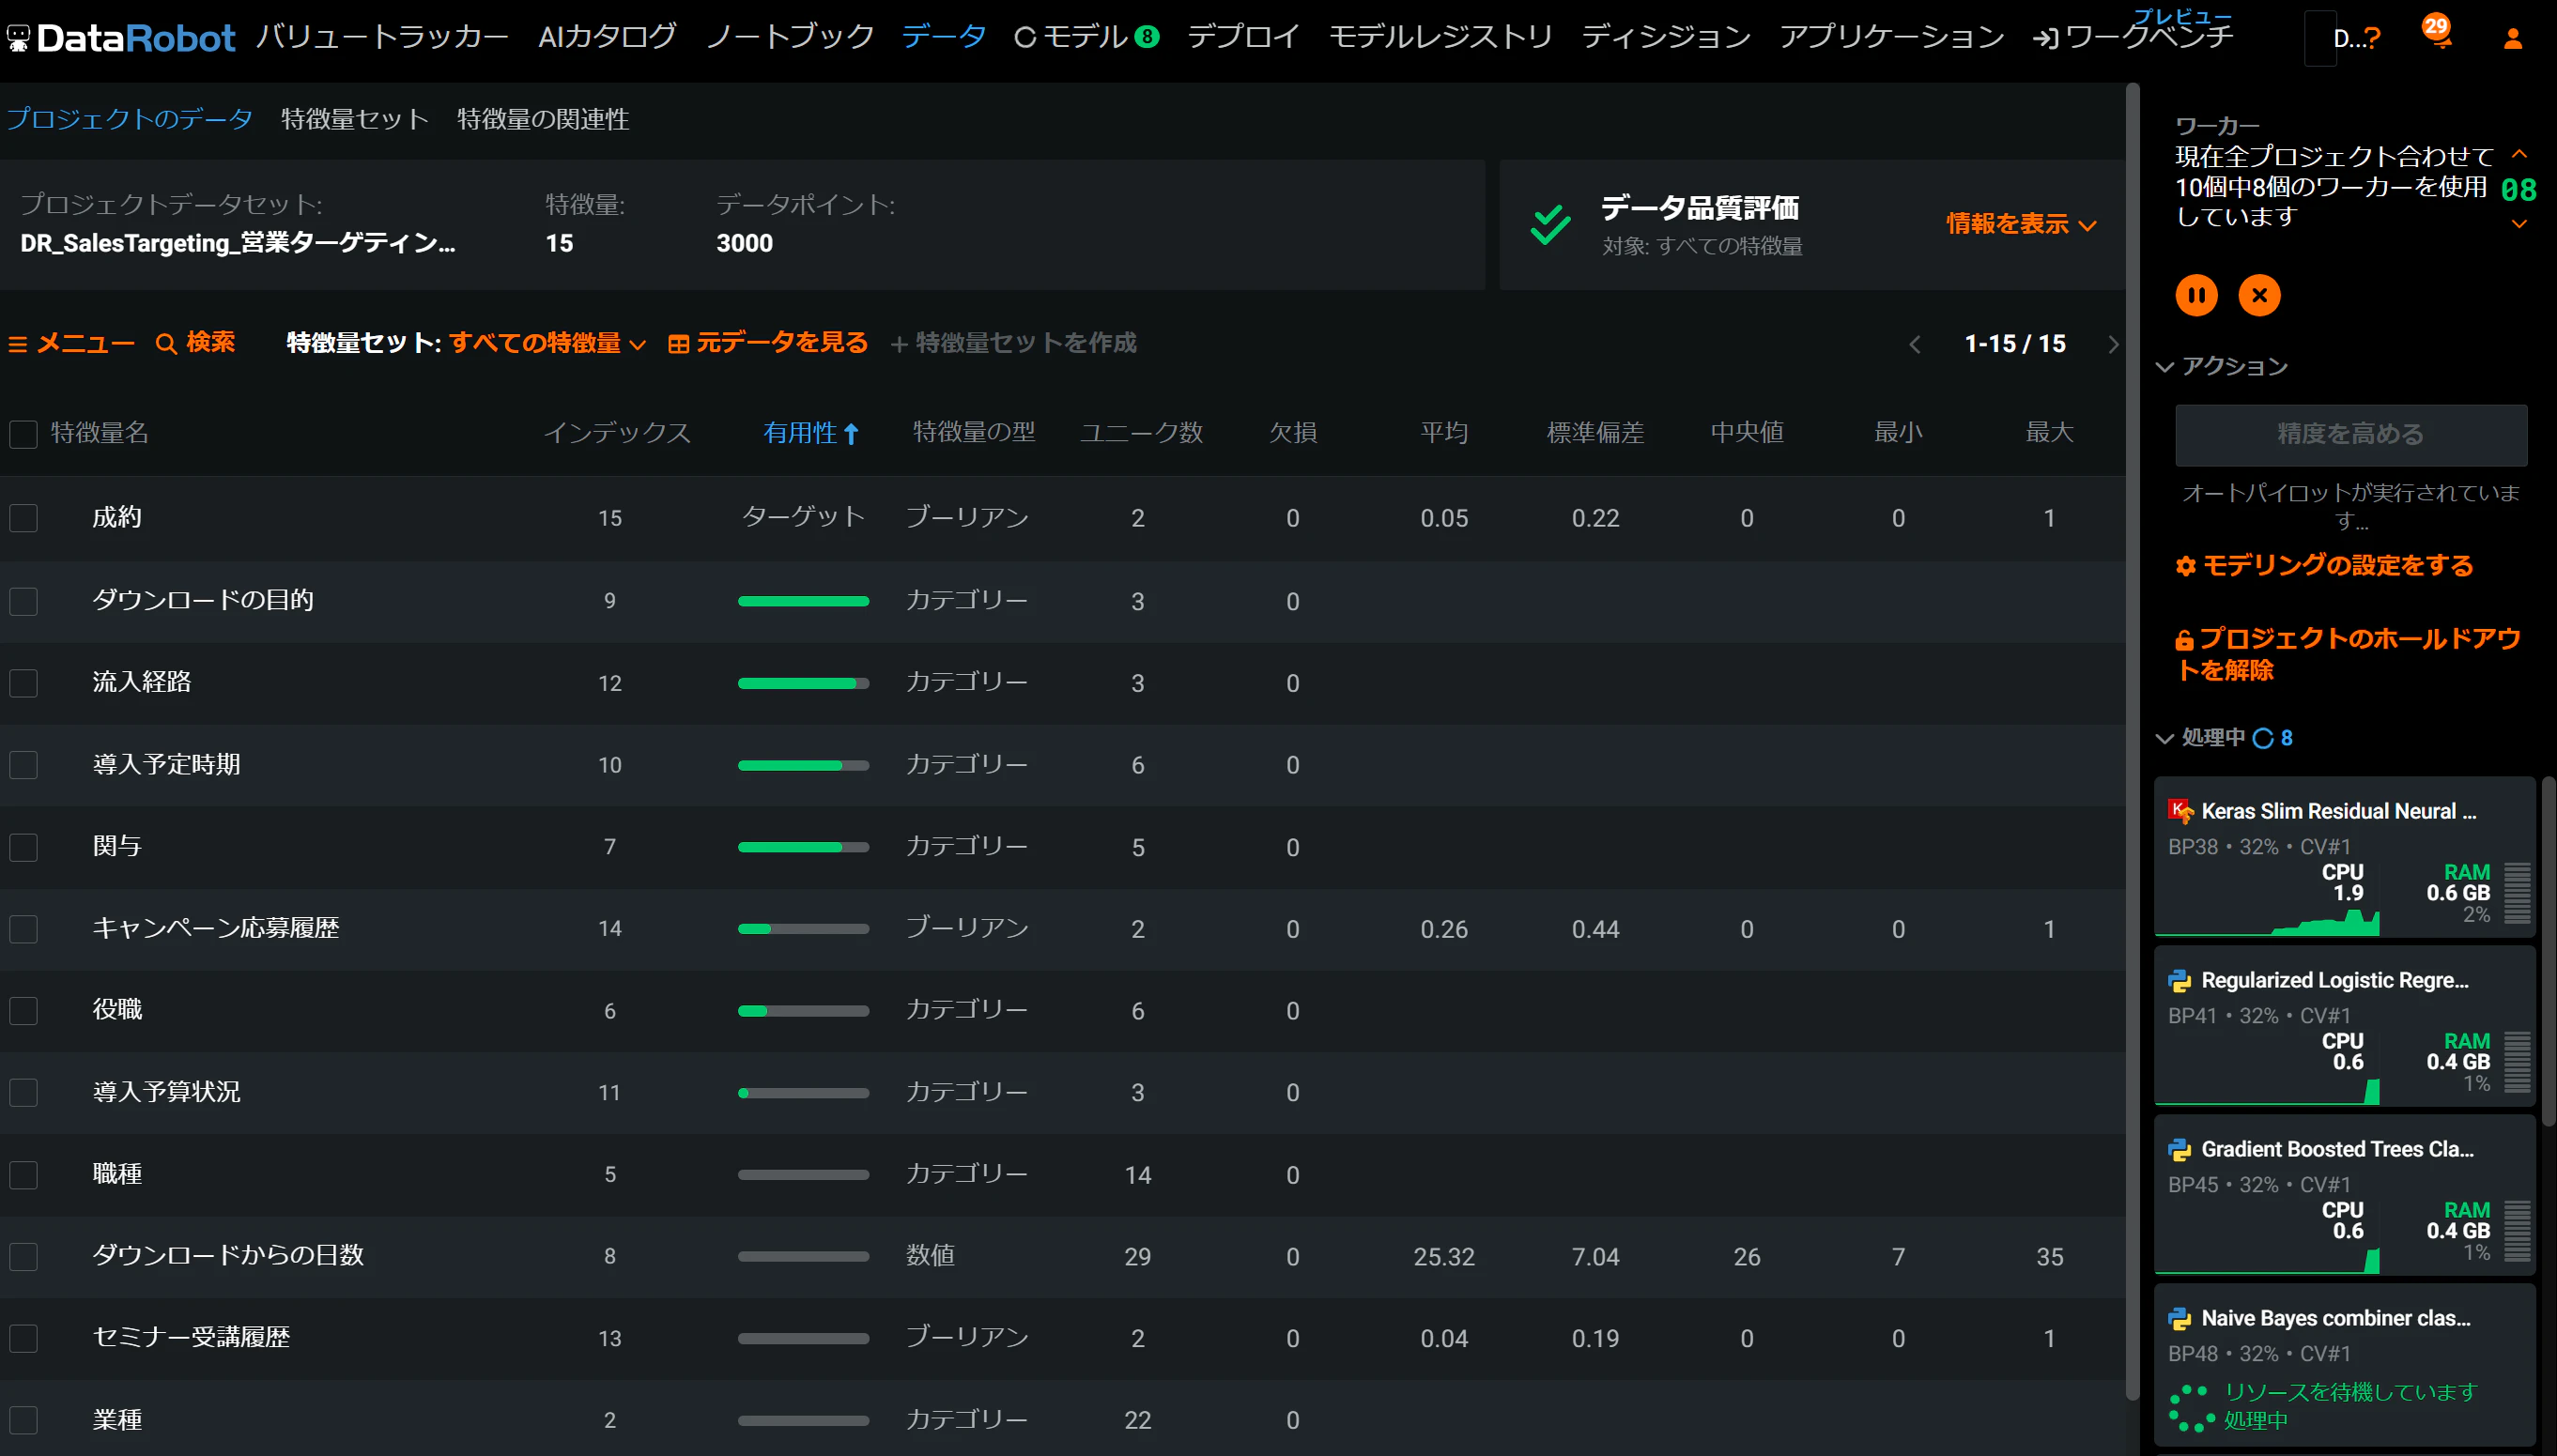Image resolution: width=2557 pixels, height=1456 pixels.
Task: Check the 成約 row checkbox
Action: point(23,518)
